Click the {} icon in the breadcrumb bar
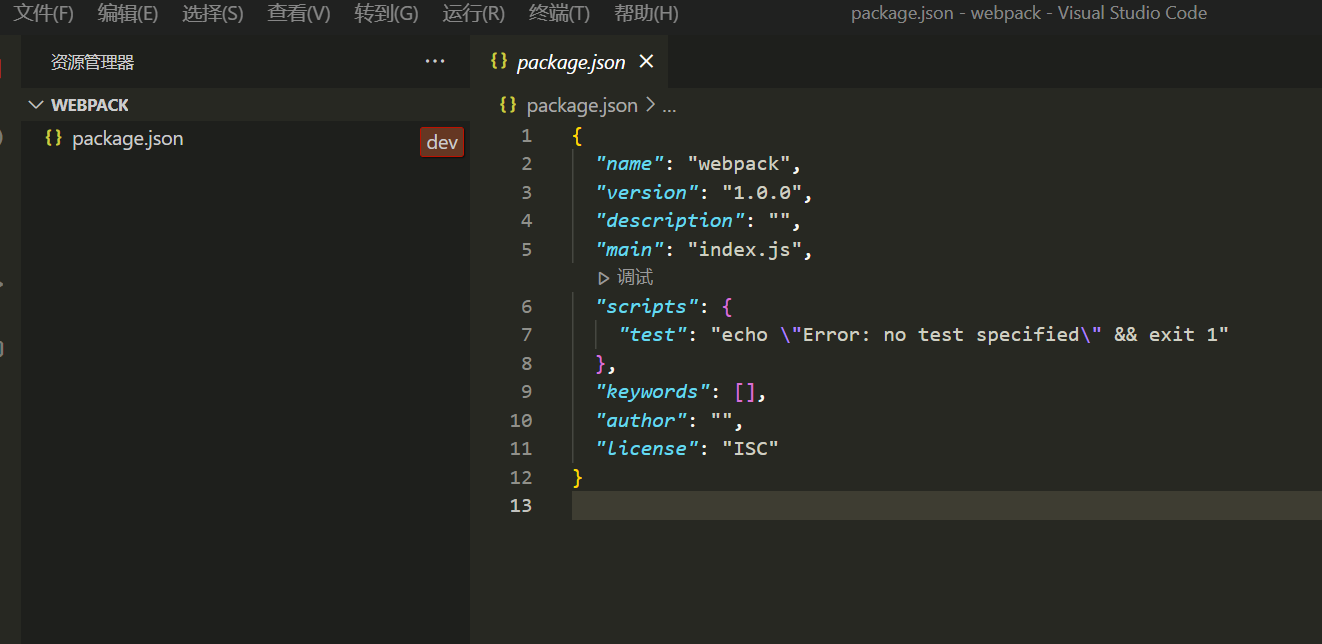The image size is (1322, 644). point(507,104)
